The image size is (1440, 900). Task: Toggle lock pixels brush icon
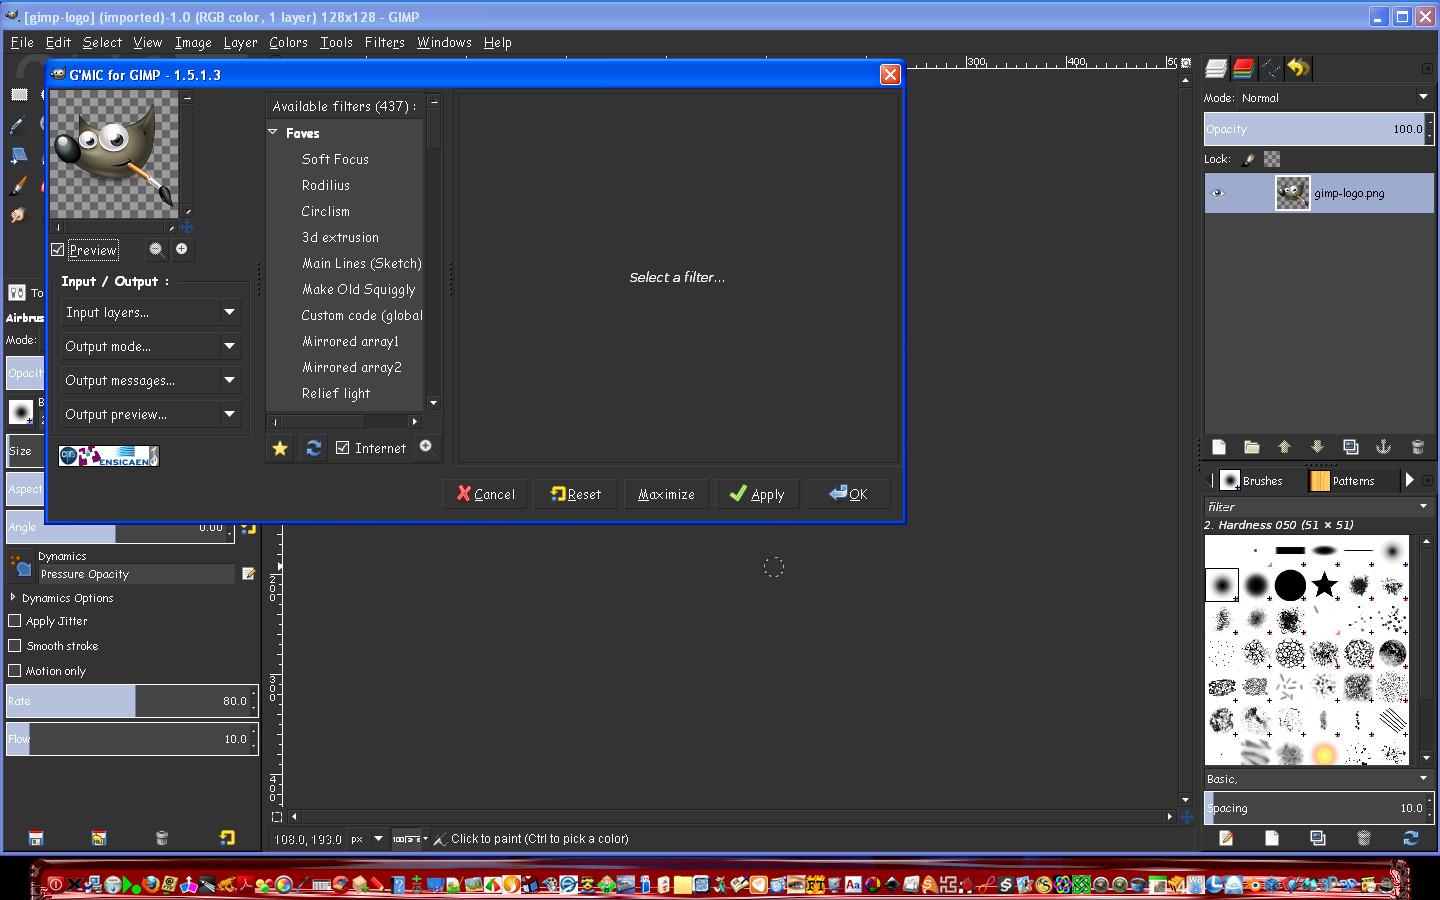(x=1248, y=159)
